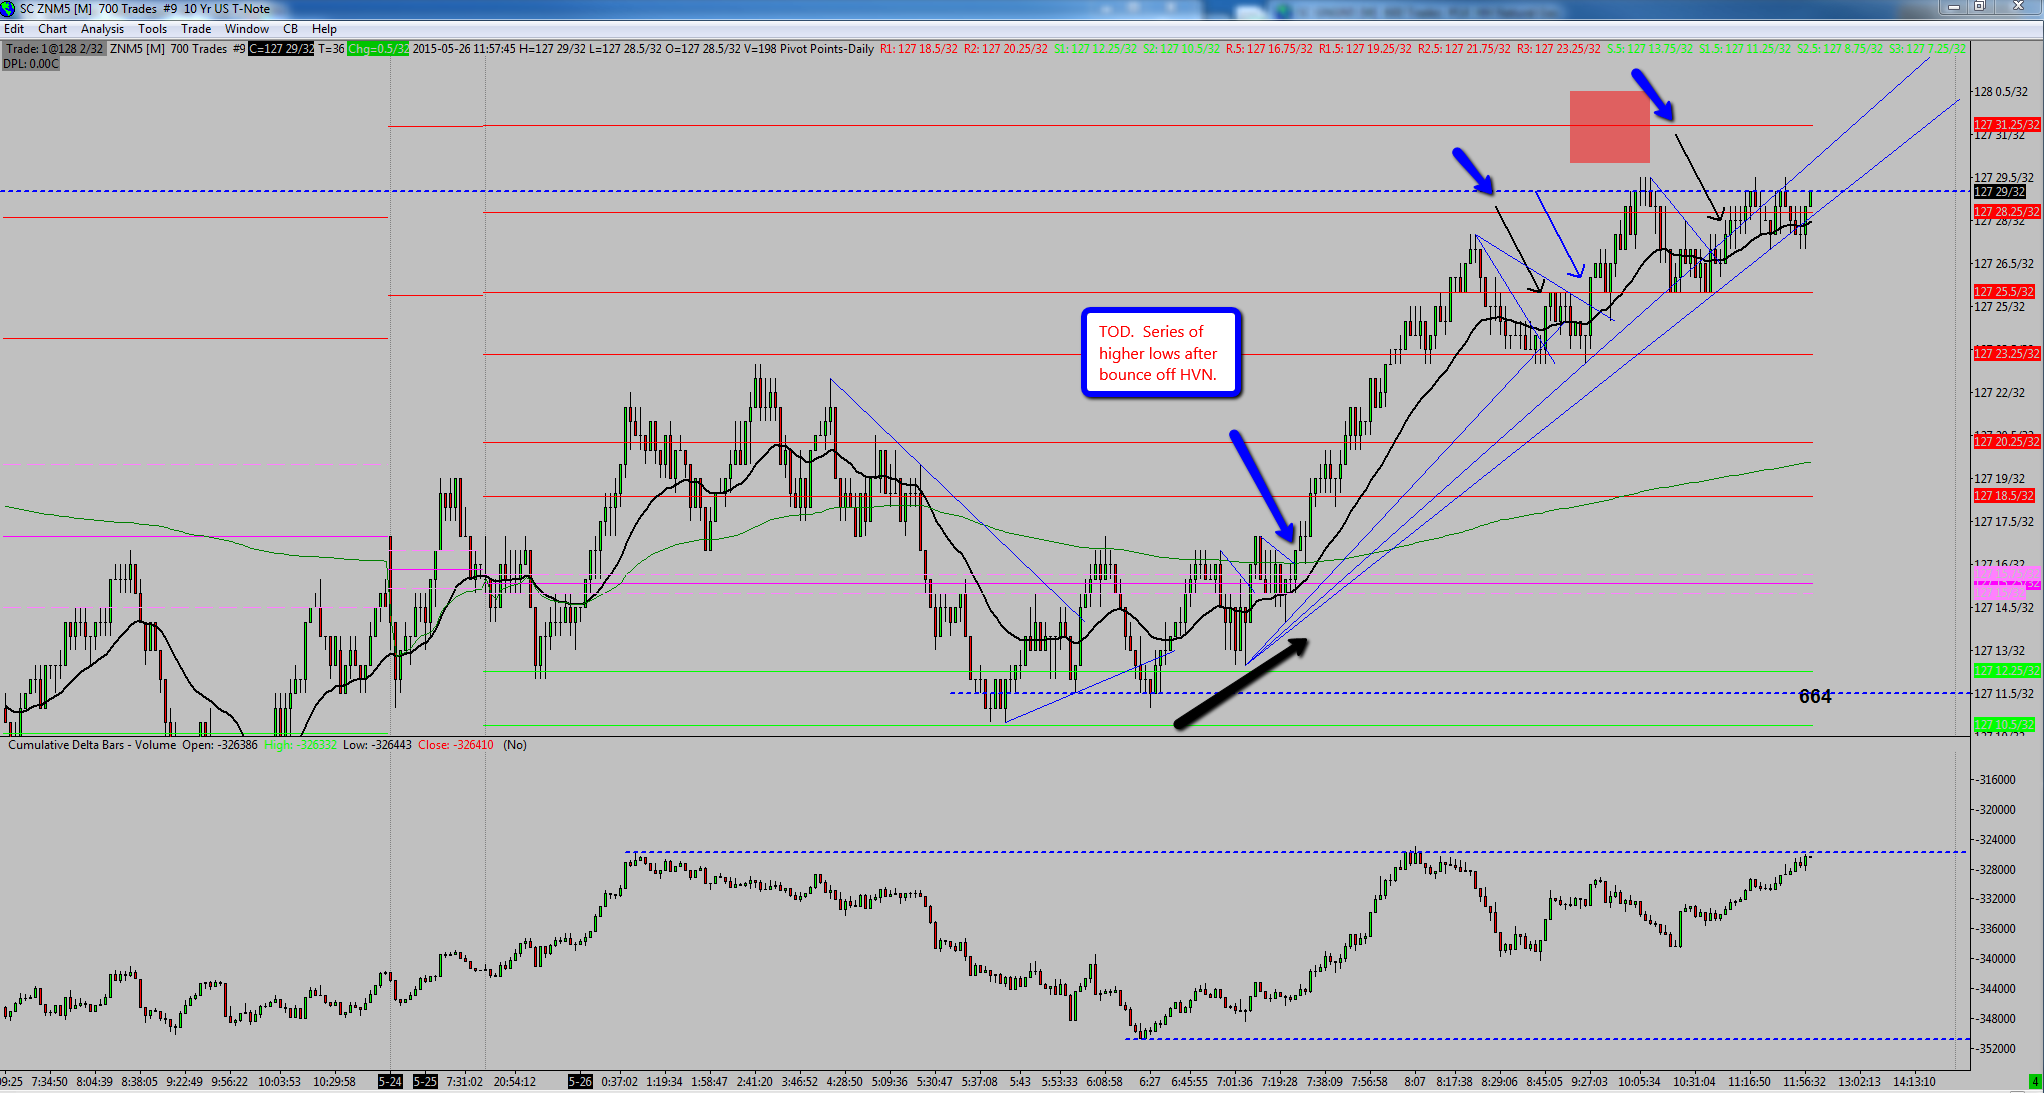Click the green 127 12.25/32 price axis label
Image resolution: width=2044 pixels, height=1093 pixels.
pos(2006,671)
